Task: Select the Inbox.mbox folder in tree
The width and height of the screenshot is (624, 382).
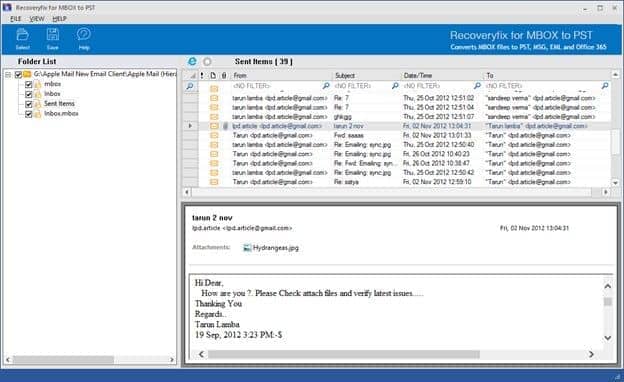Action: pos(61,113)
